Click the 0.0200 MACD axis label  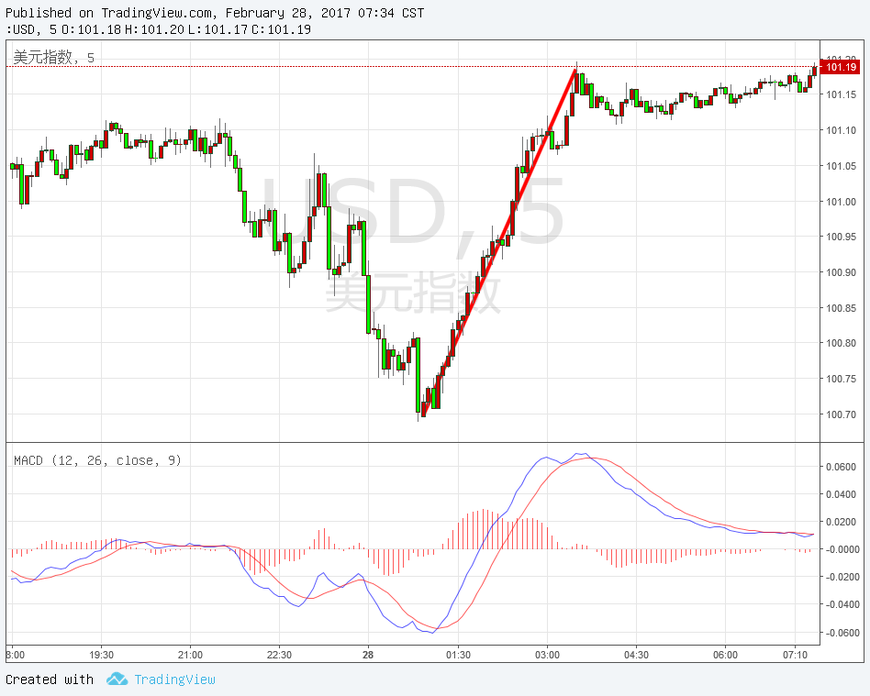point(841,522)
